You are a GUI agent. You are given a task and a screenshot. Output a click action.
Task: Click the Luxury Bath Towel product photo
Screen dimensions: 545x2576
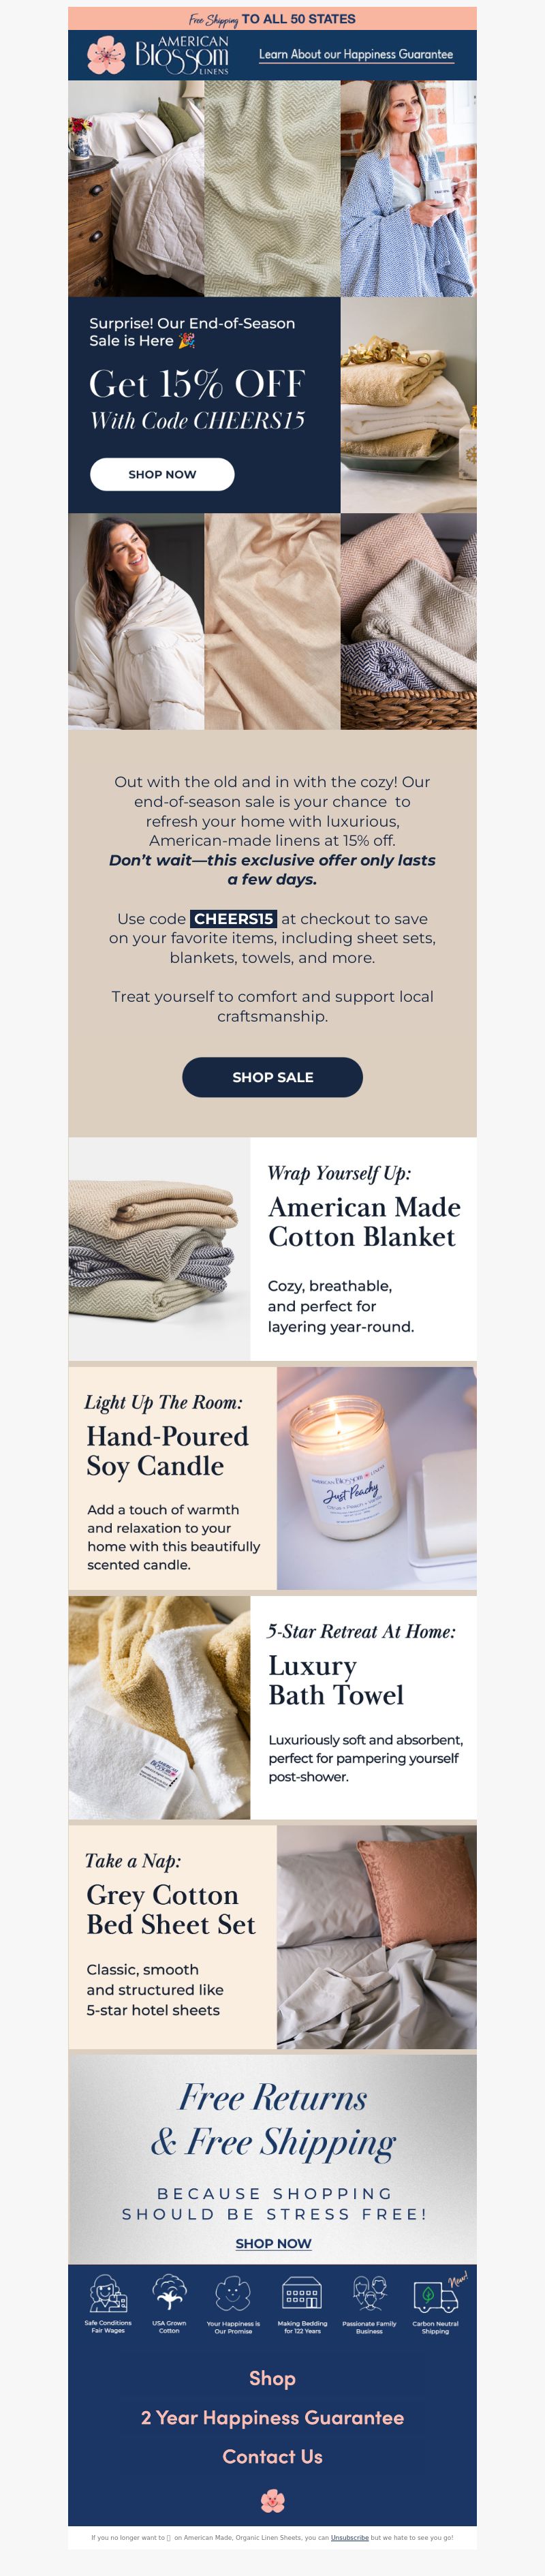click(x=159, y=1707)
